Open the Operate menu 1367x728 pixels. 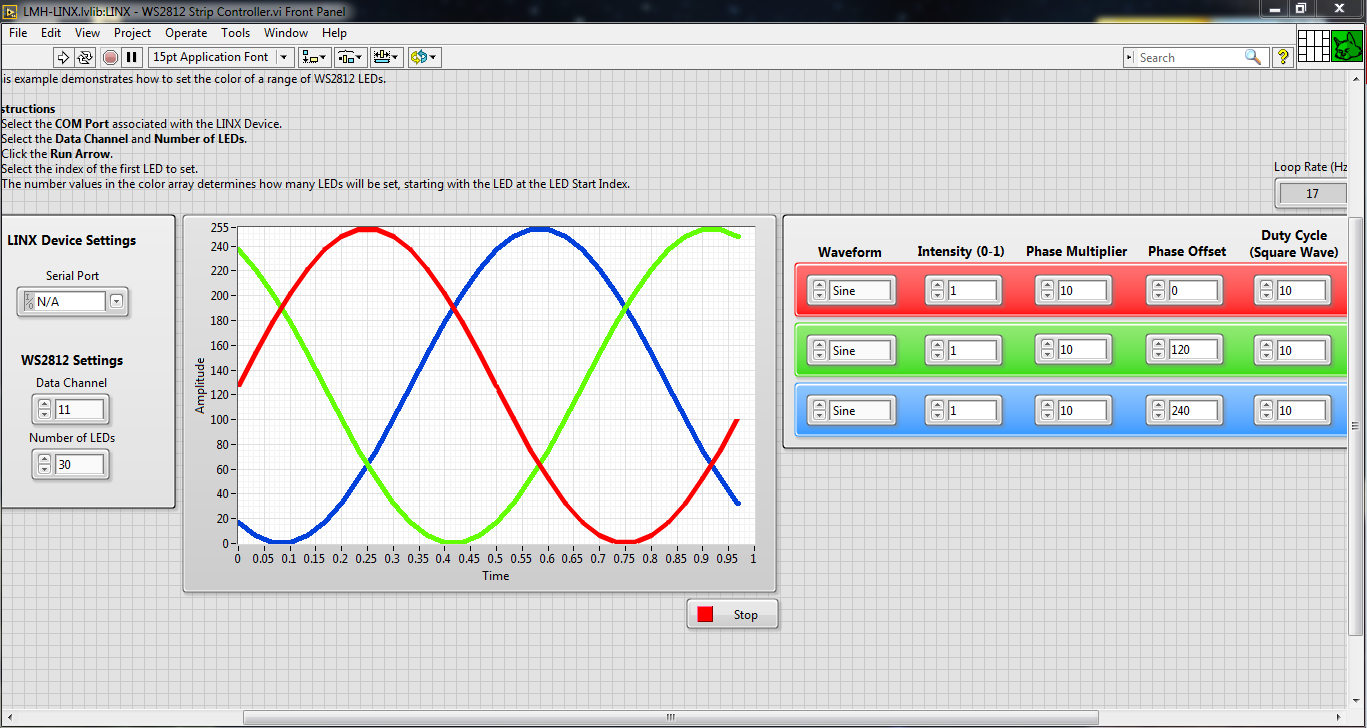click(186, 32)
